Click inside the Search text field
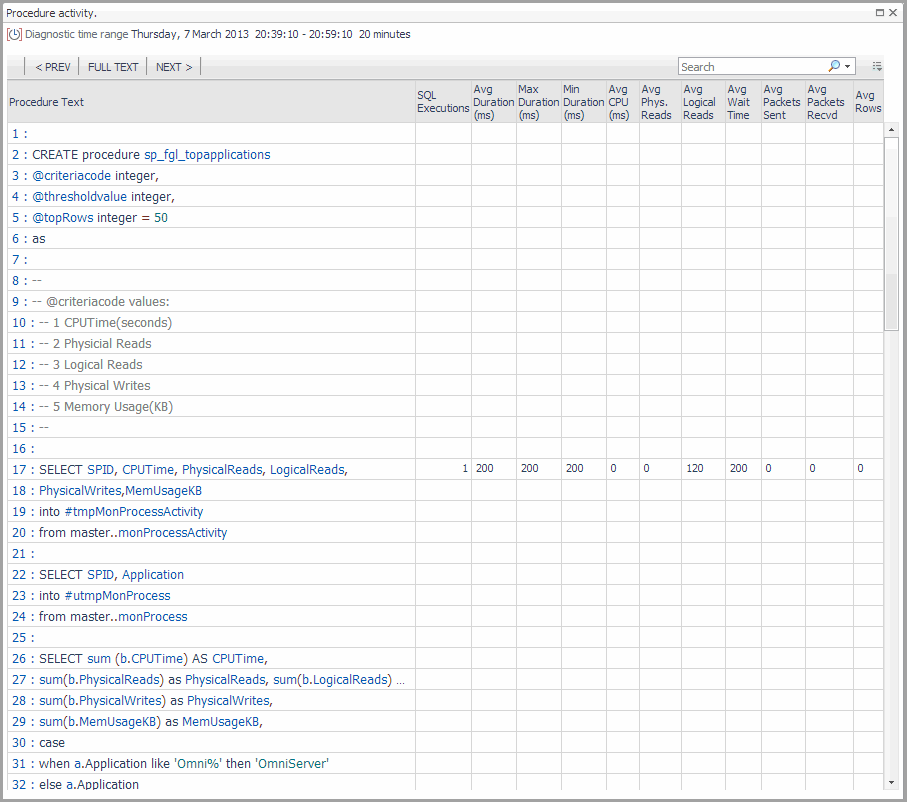Image resolution: width=907 pixels, height=802 pixels. point(750,67)
